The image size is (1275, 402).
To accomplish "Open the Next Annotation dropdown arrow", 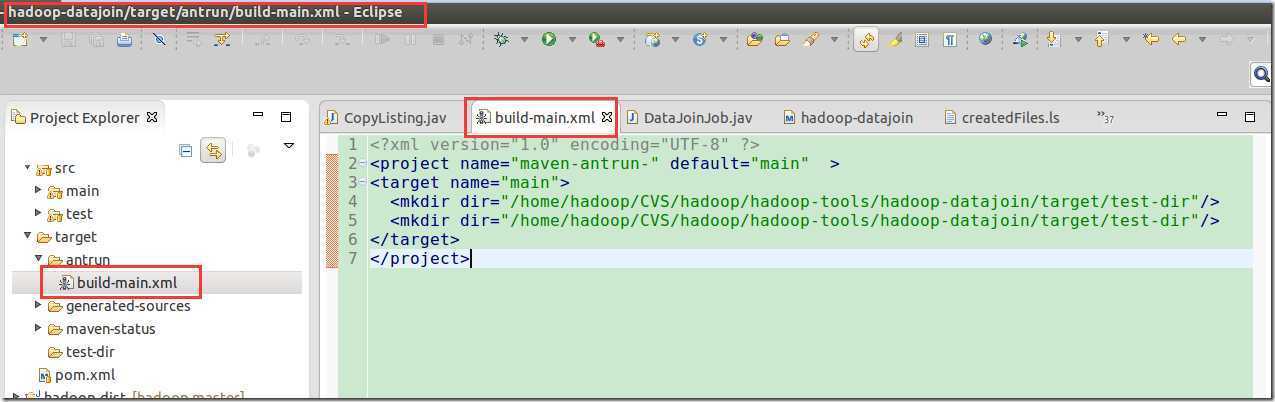I will 1077,40.
